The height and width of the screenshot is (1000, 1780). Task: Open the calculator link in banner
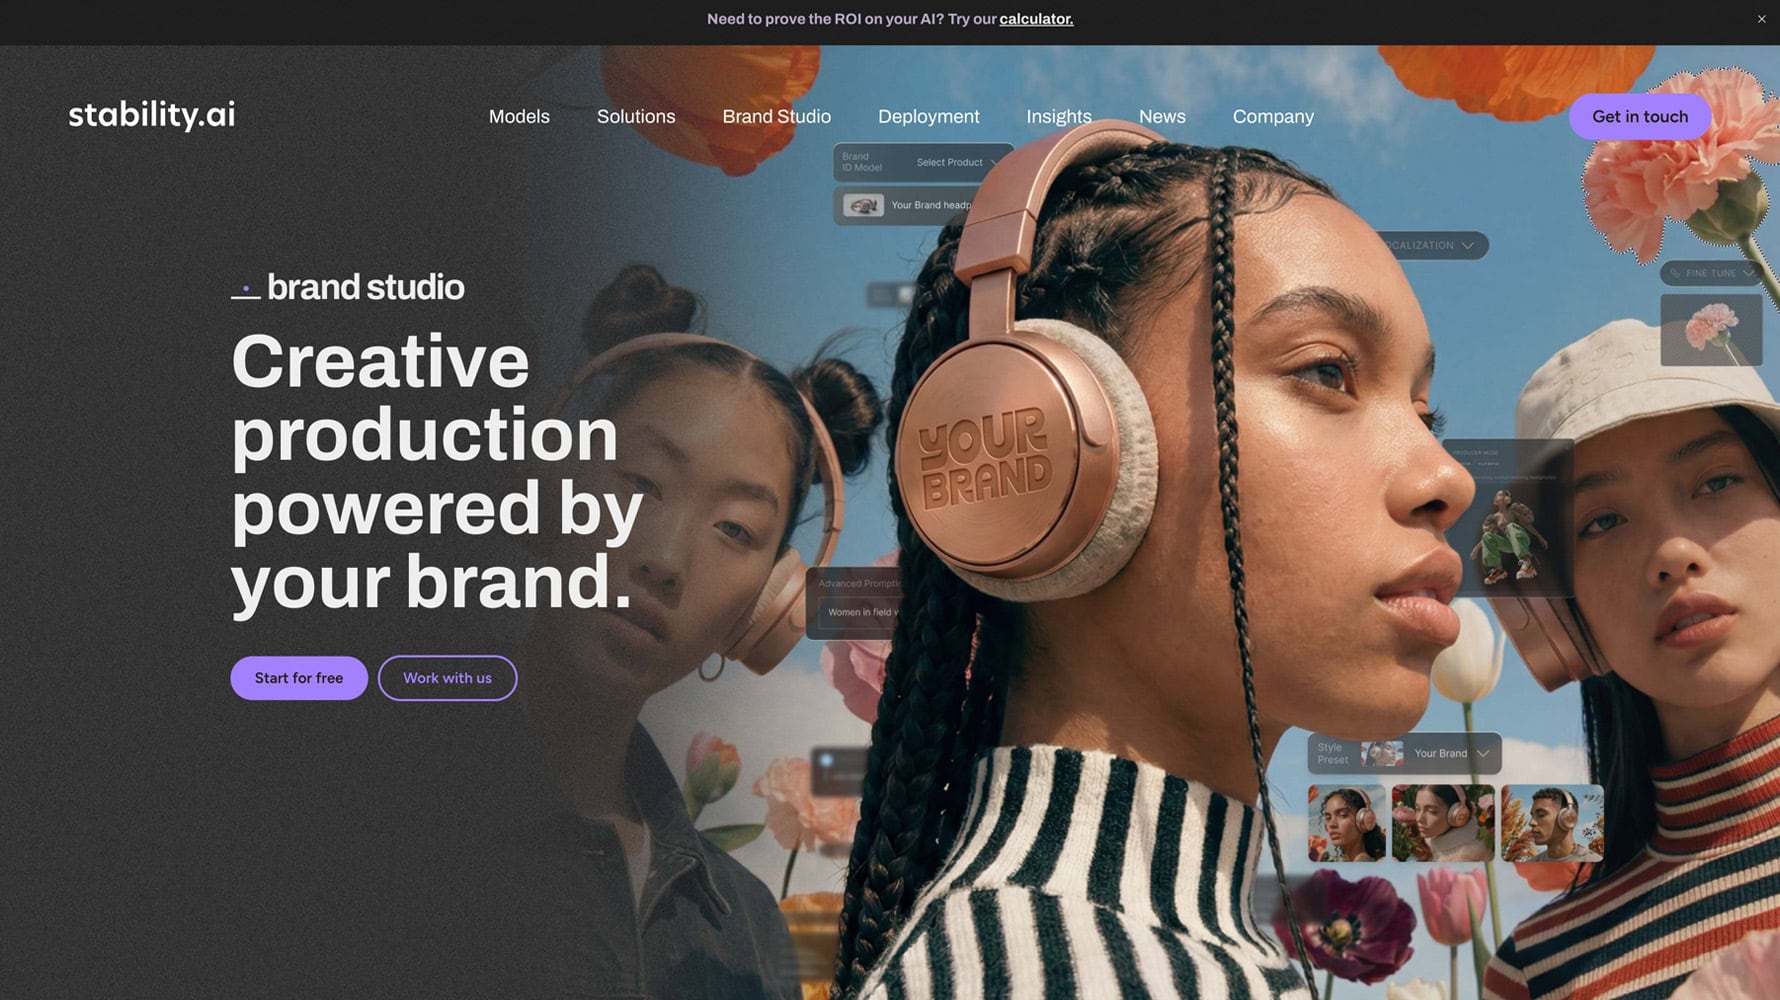1036,19
